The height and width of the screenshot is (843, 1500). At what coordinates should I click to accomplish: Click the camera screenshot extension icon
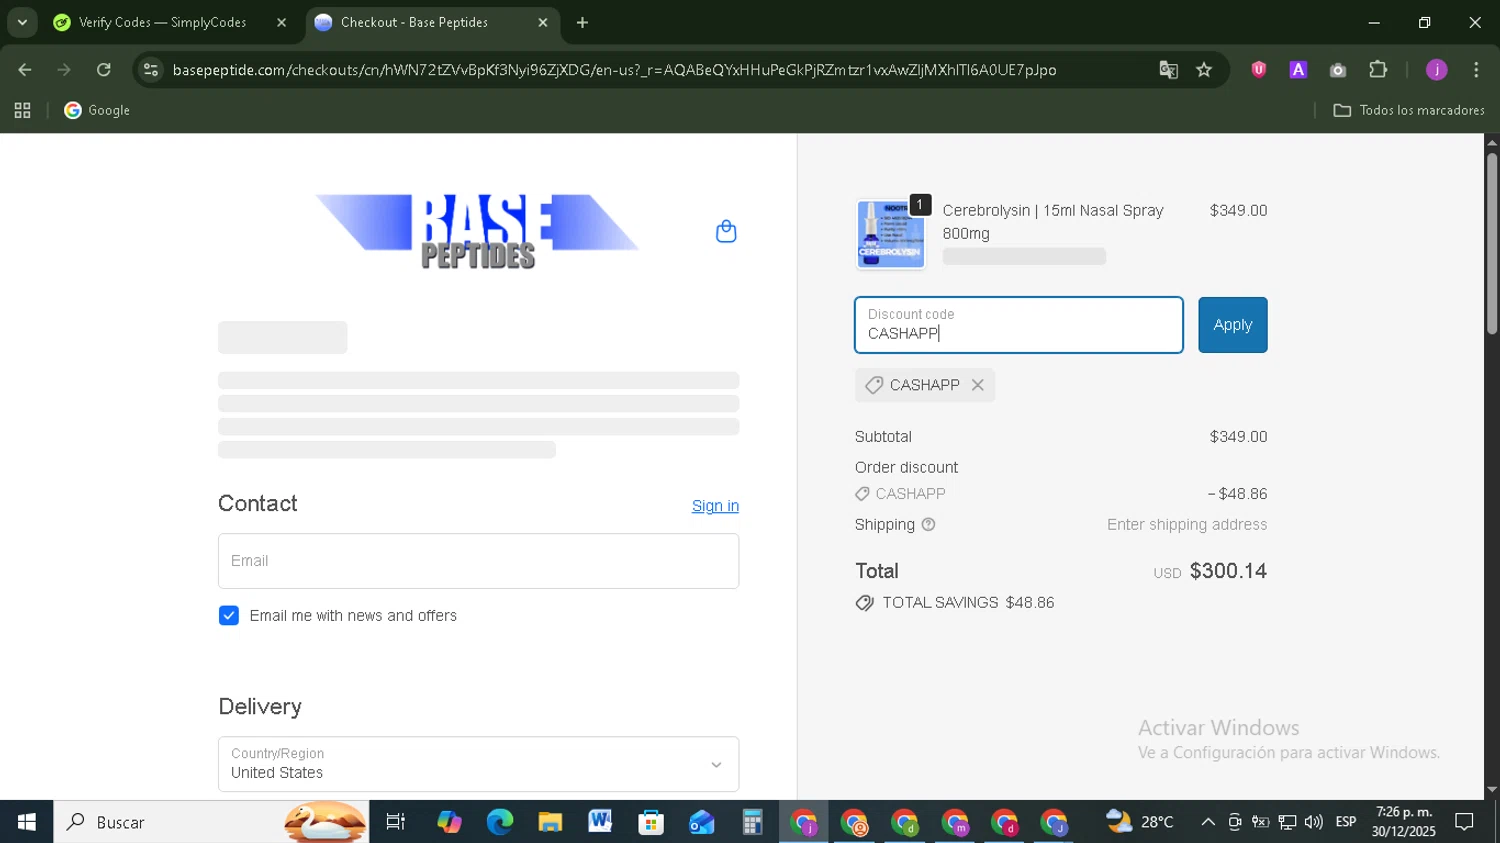coord(1338,70)
